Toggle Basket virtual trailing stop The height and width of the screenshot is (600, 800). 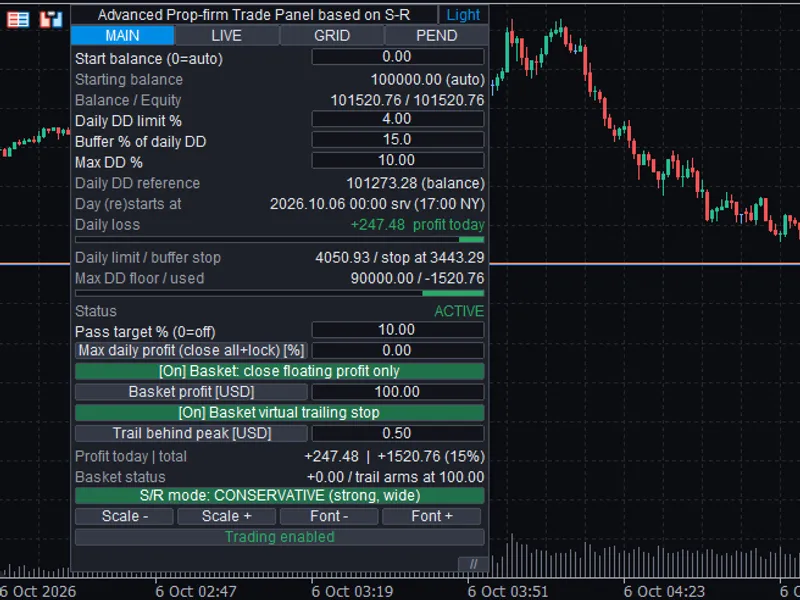(280, 413)
